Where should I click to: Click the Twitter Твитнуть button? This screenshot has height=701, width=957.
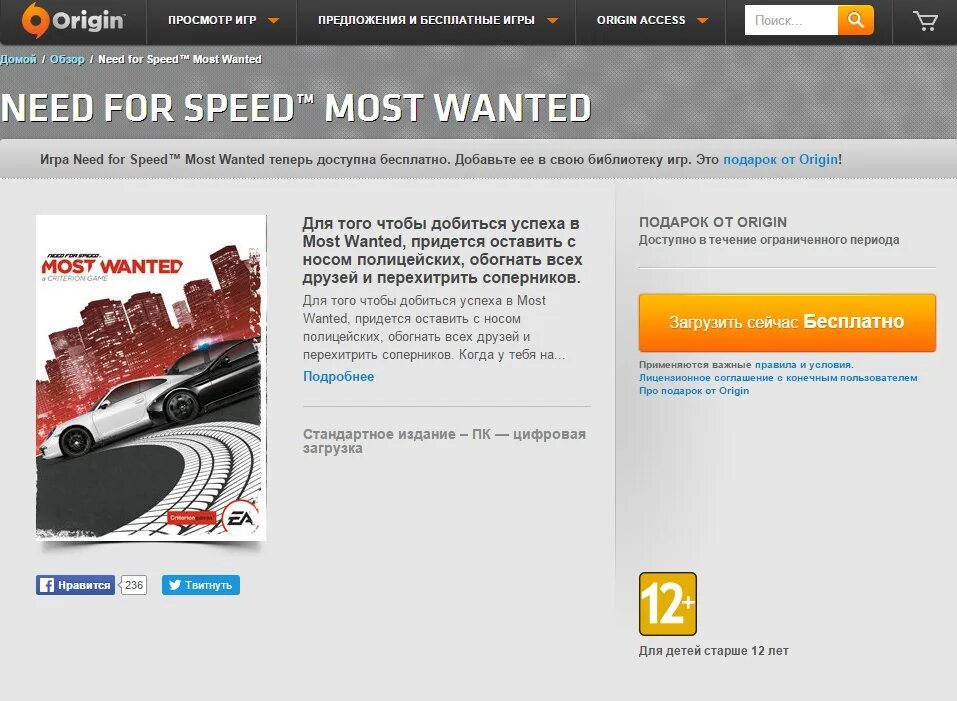201,585
